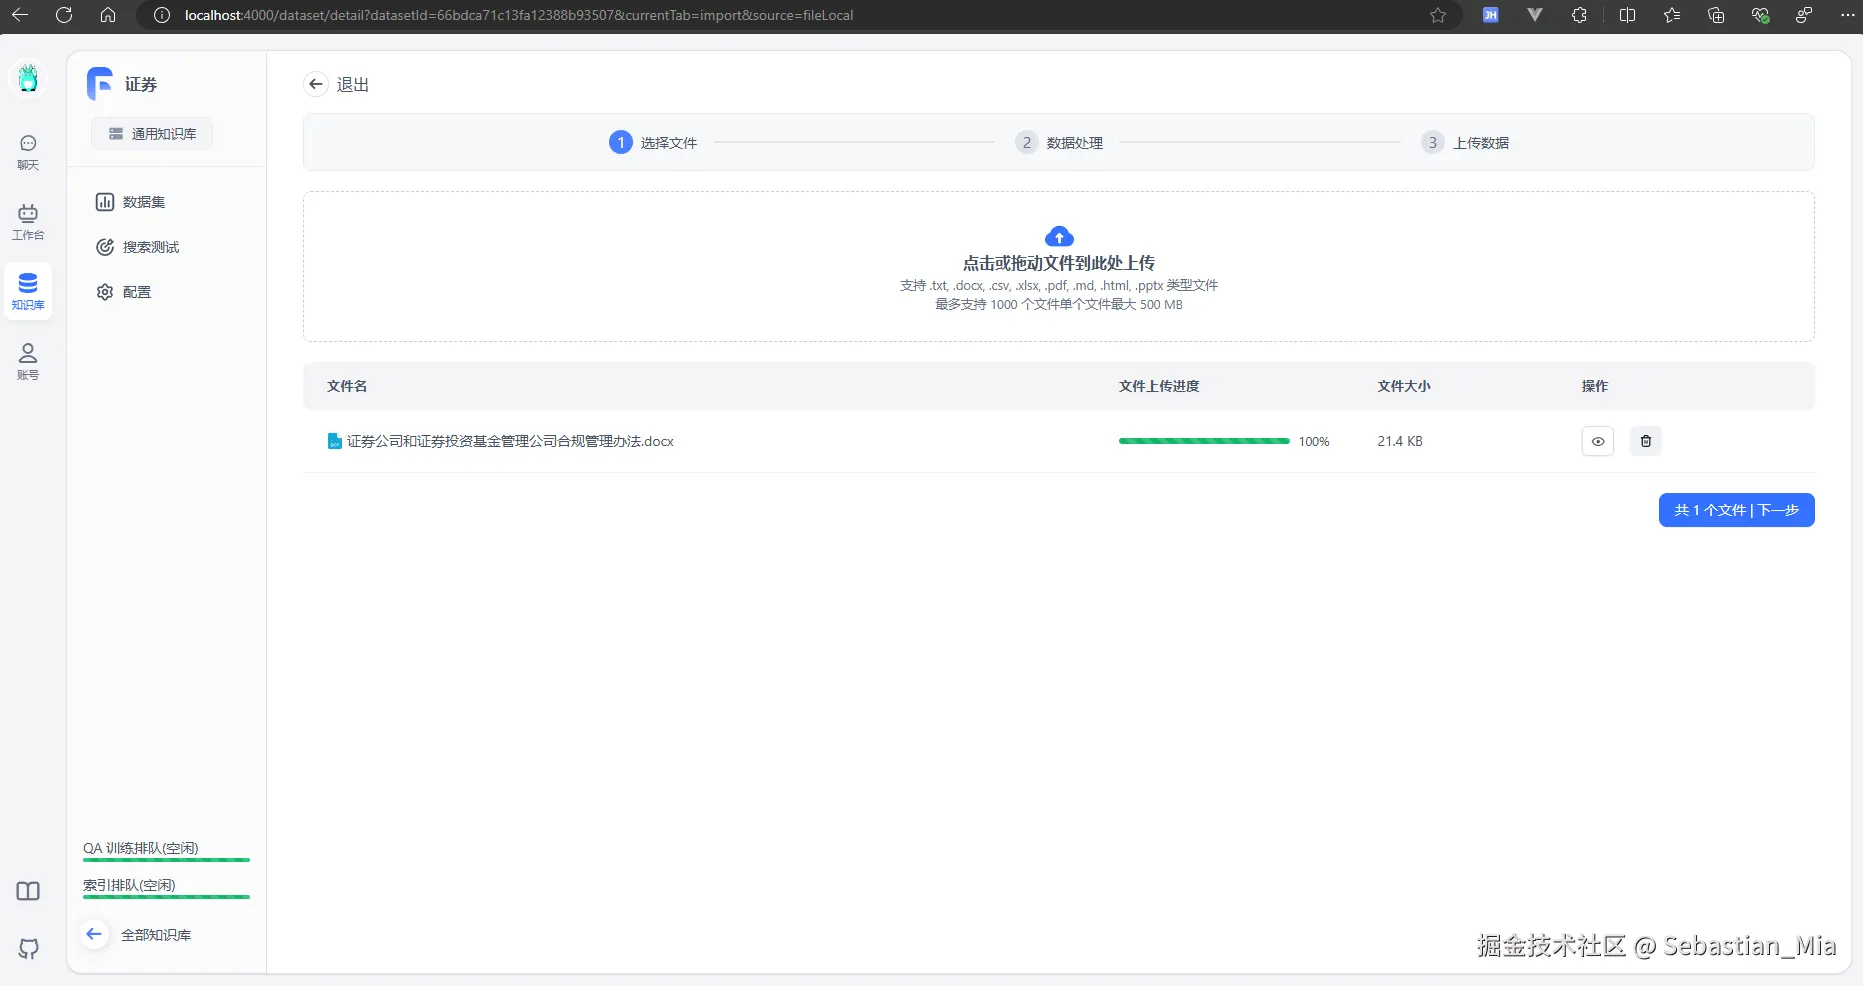The image size is (1863, 986).
Task: Click the 文件上传进度 column header
Action: [1159, 386]
